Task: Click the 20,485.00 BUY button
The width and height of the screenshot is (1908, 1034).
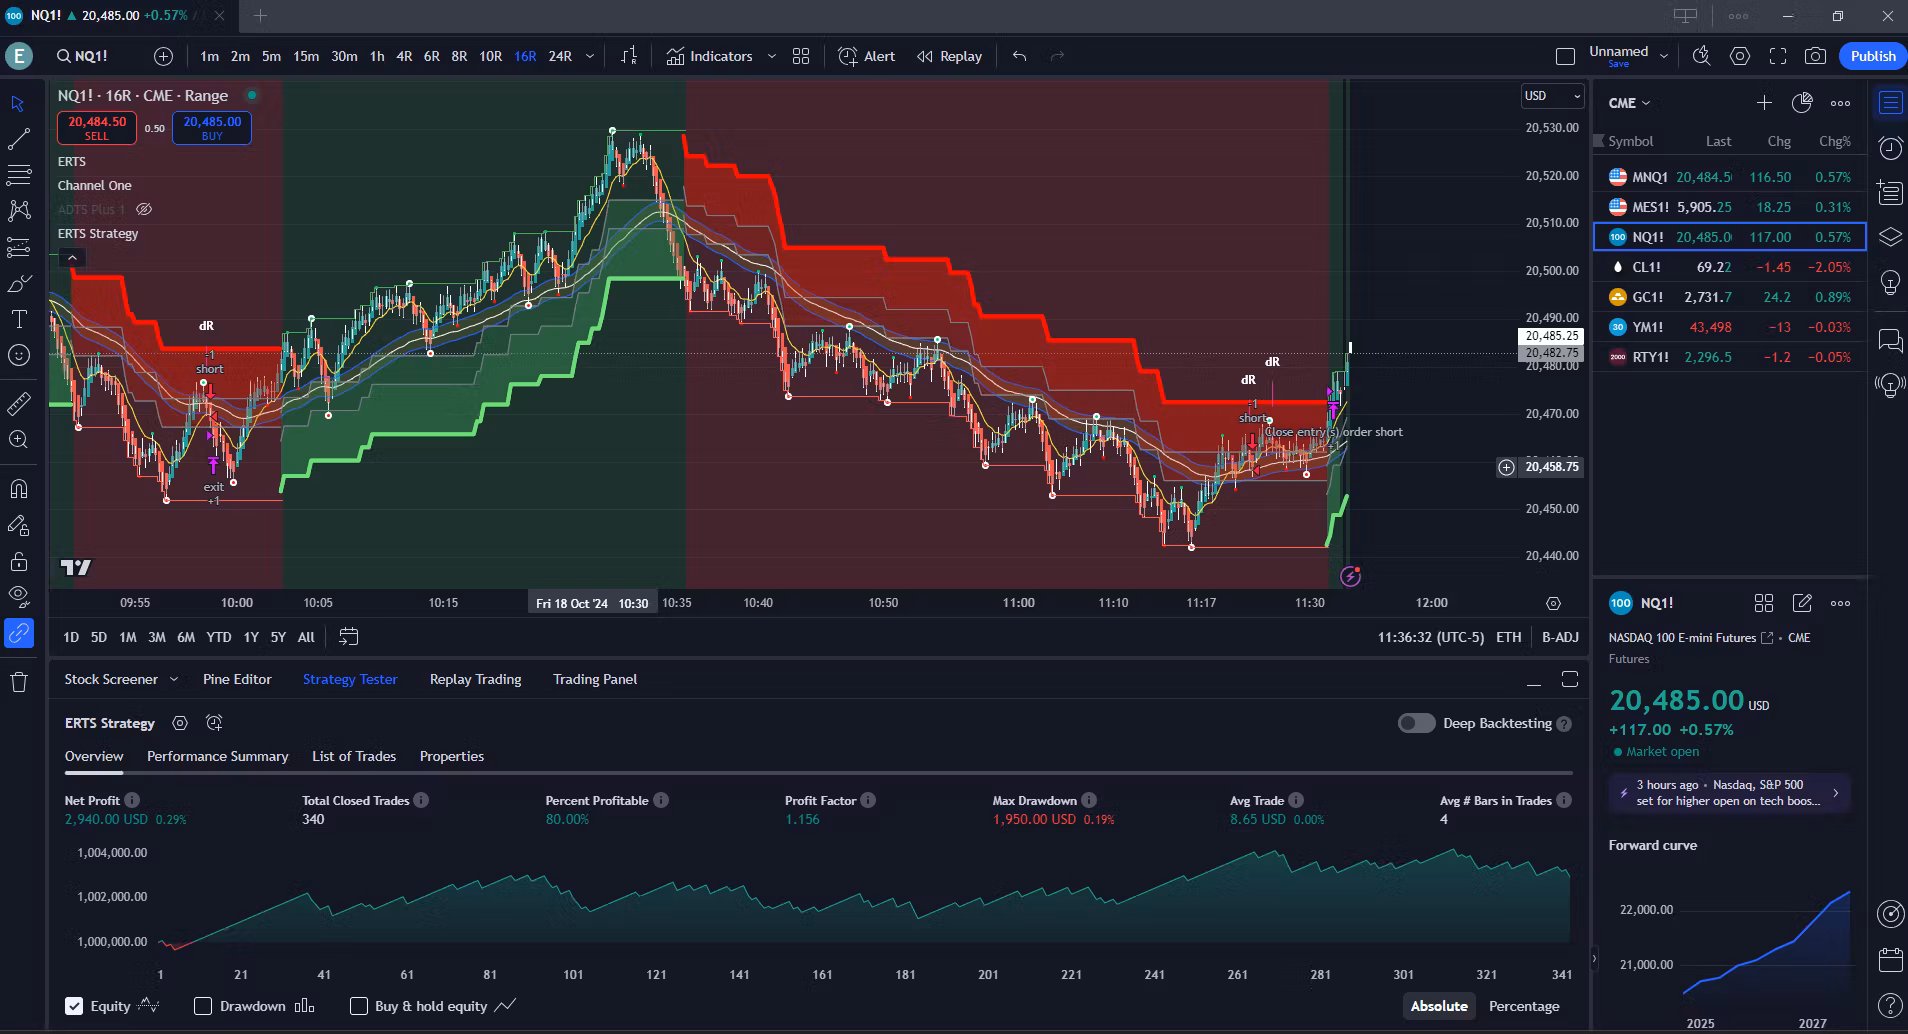Action: tap(212, 128)
